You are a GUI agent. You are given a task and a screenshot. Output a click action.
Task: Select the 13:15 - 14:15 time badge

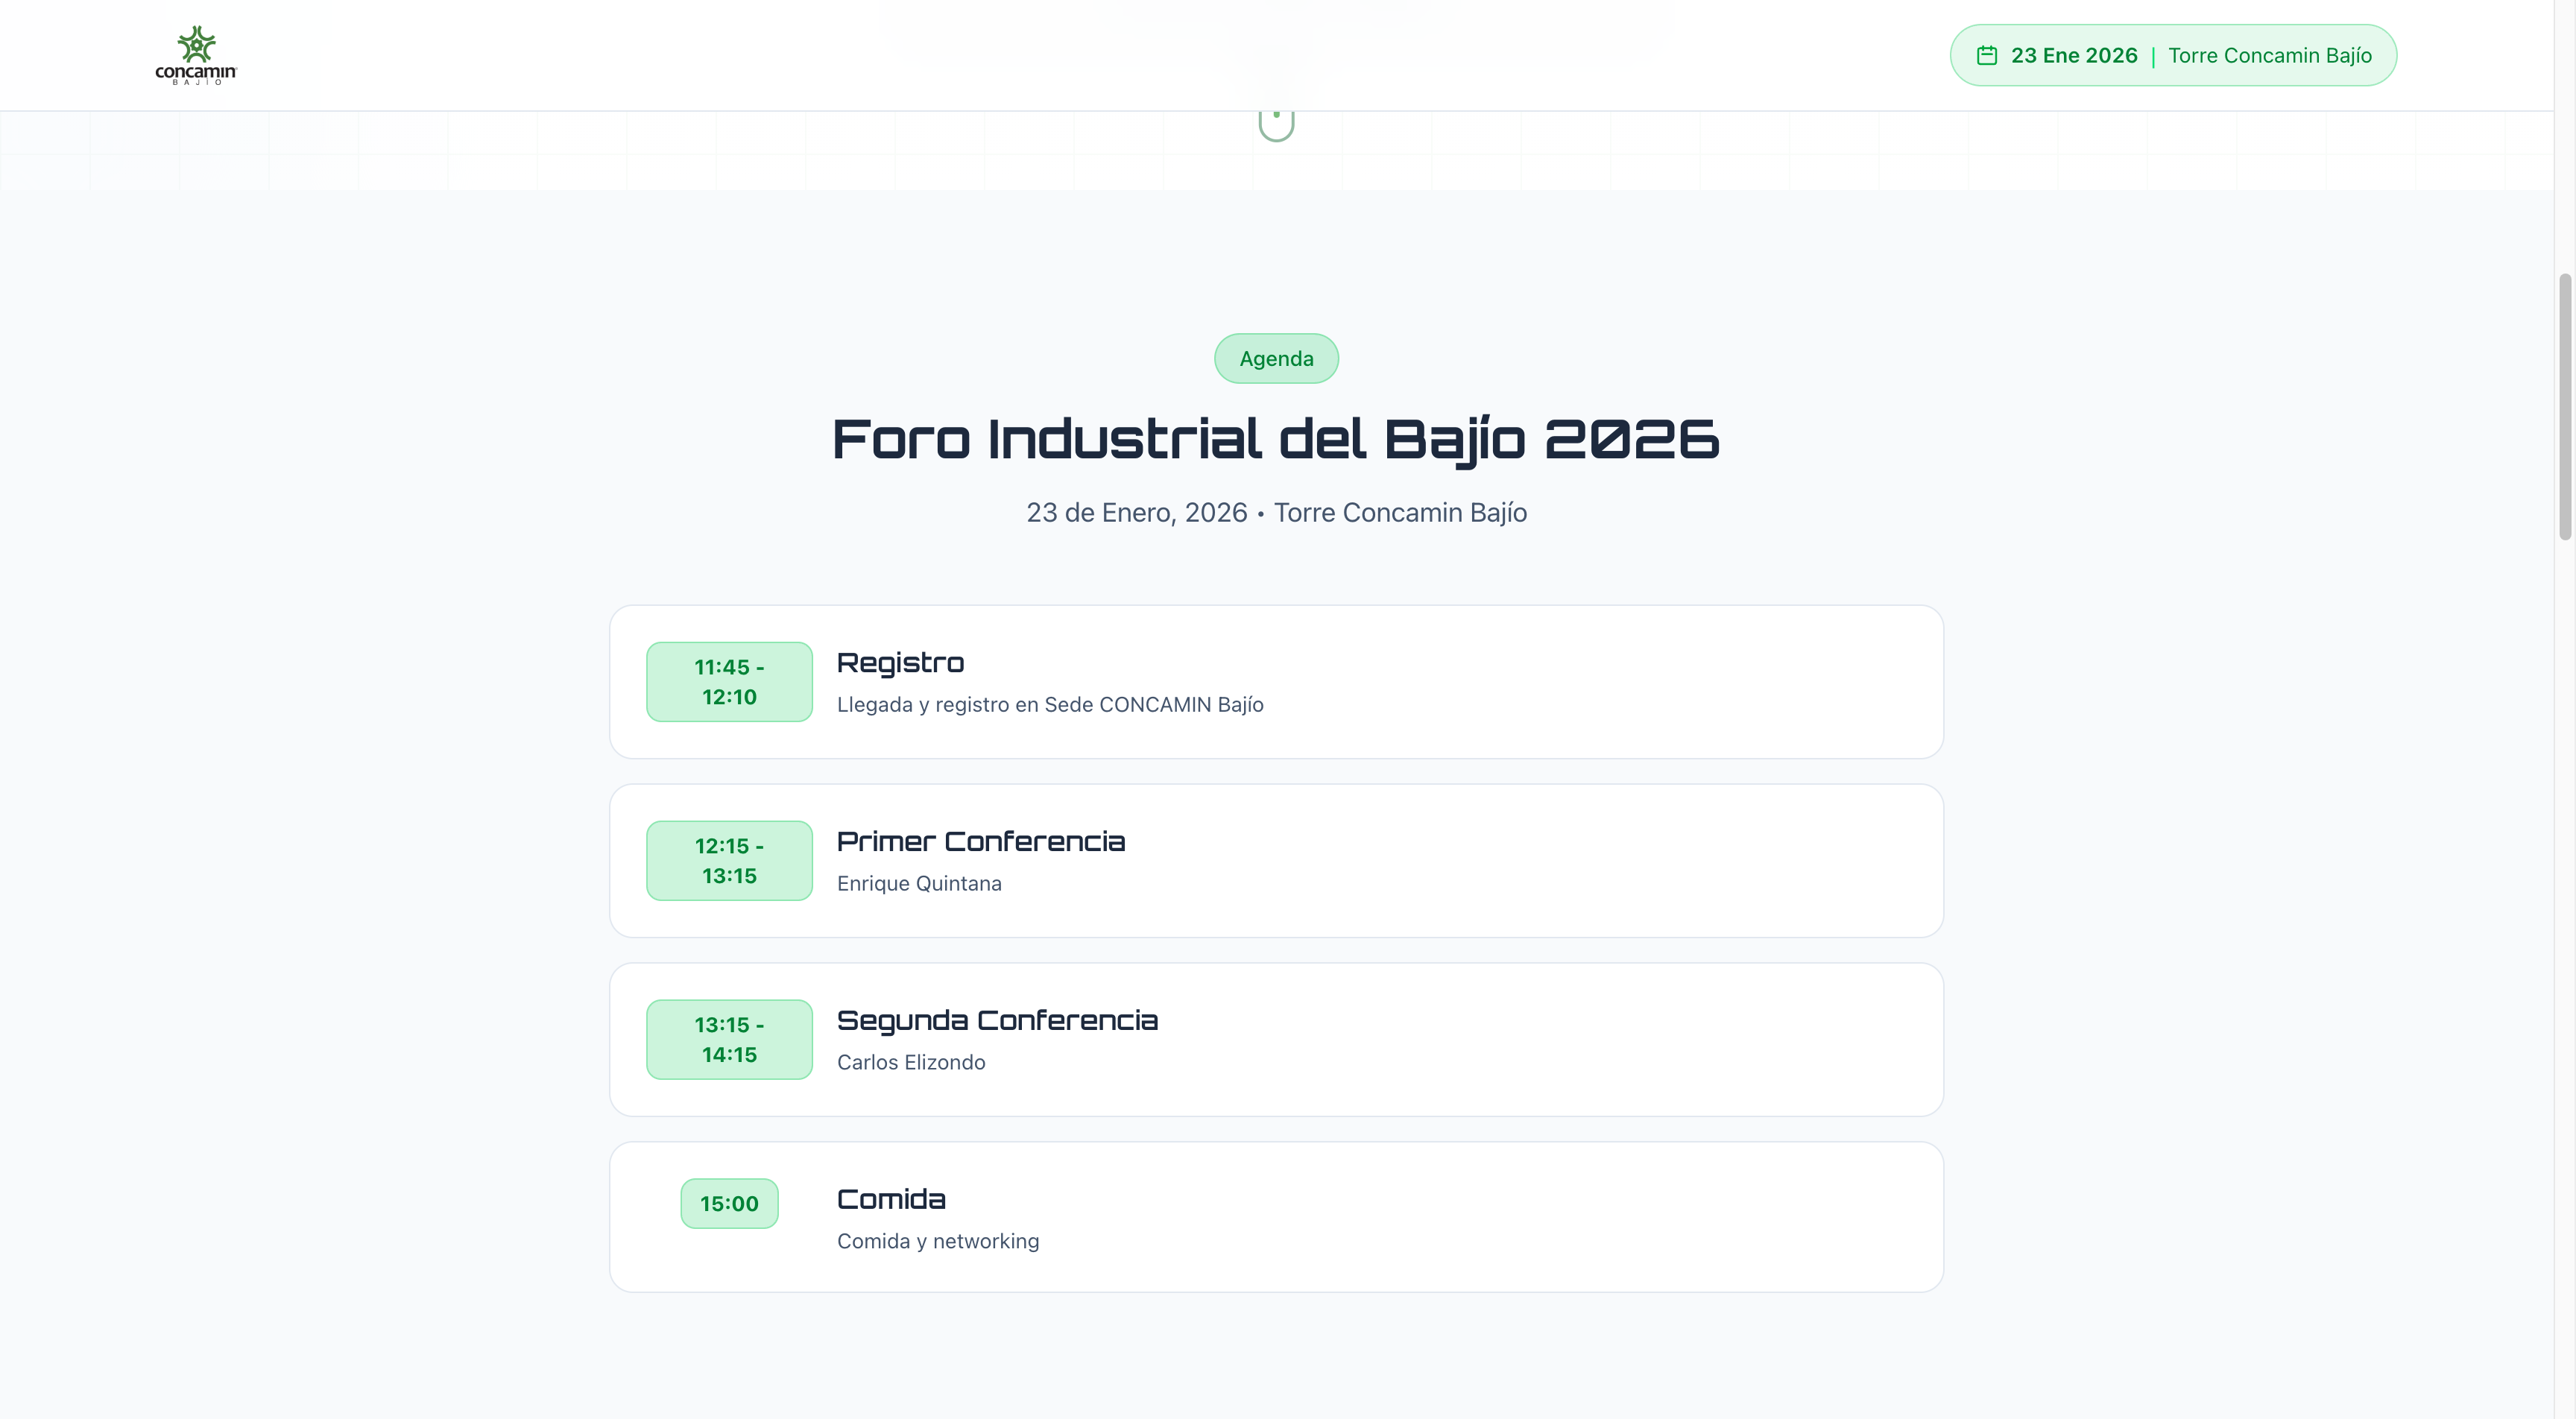(729, 1040)
